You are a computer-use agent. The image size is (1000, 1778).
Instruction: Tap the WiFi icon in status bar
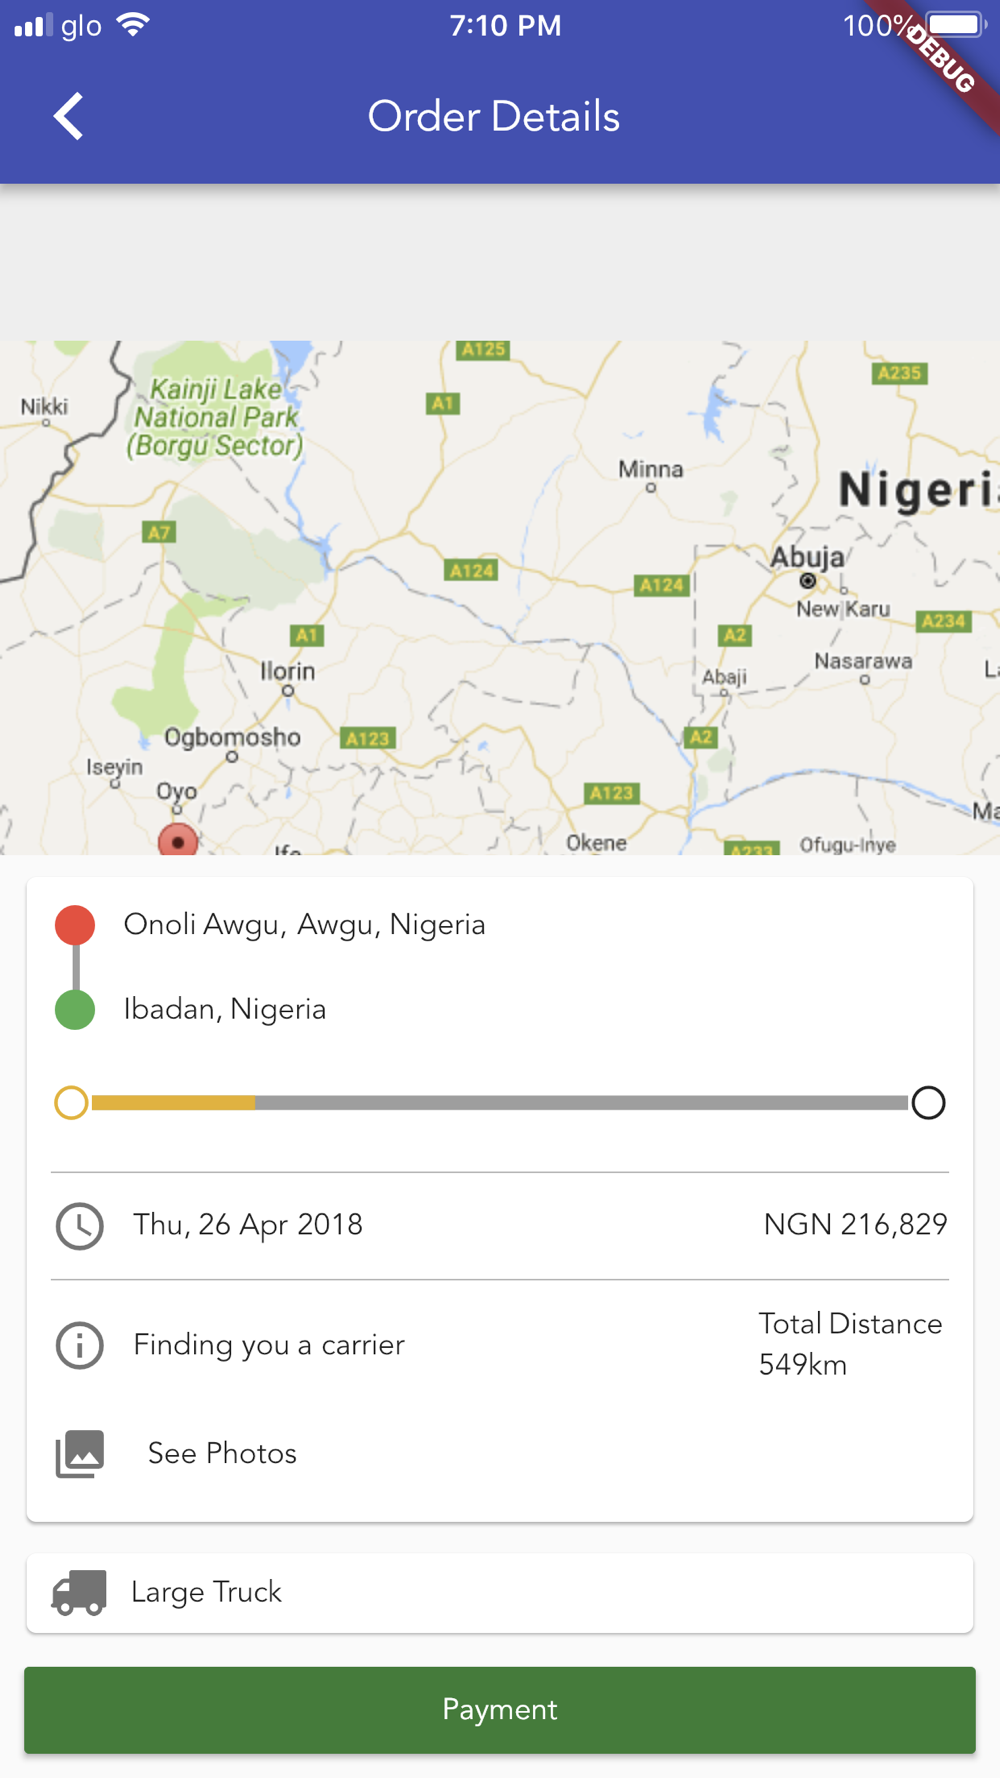point(133,25)
